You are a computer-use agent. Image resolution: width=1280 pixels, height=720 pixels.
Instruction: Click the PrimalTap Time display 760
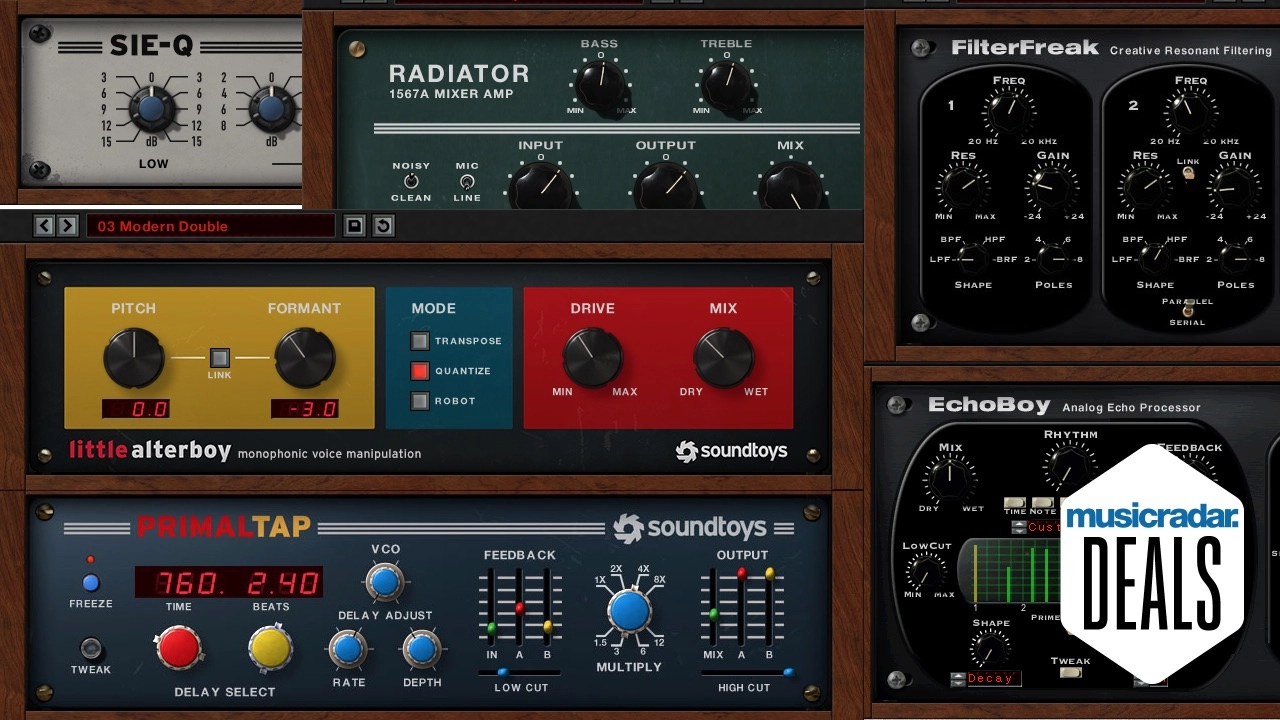(178, 582)
